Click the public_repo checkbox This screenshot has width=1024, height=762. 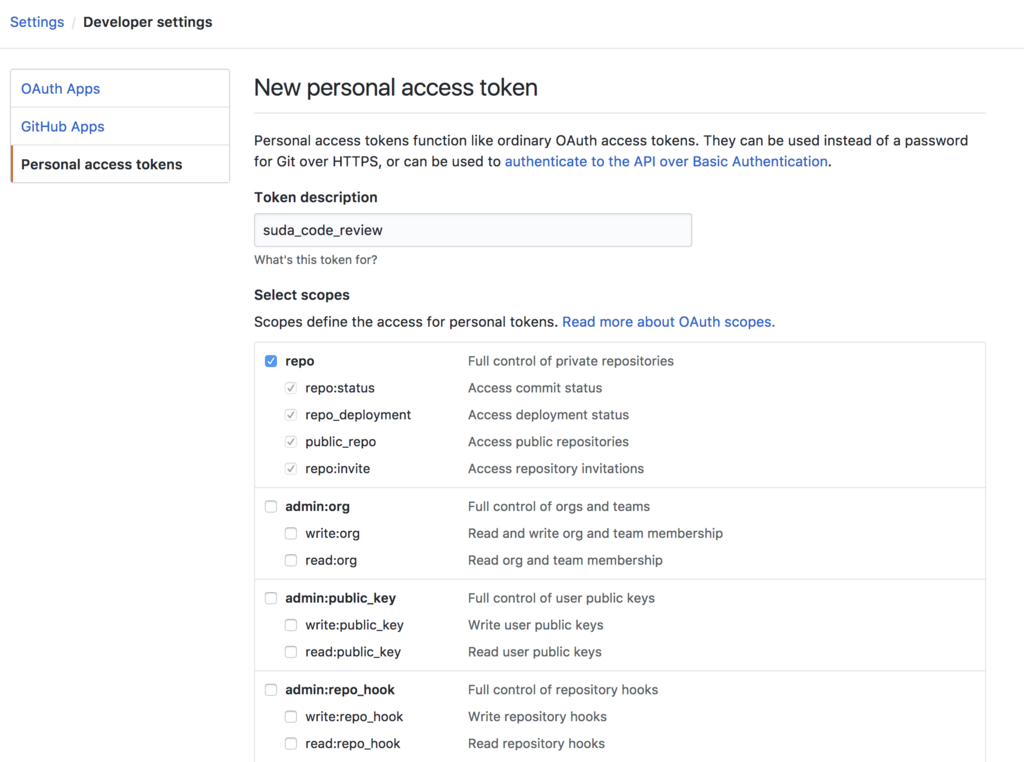coord(291,442)
